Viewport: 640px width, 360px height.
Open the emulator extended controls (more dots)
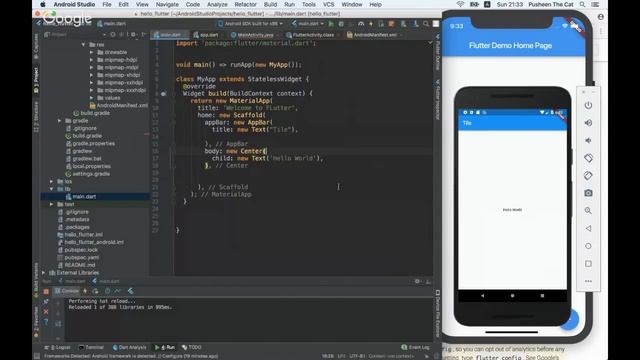(x=588, y=281)
